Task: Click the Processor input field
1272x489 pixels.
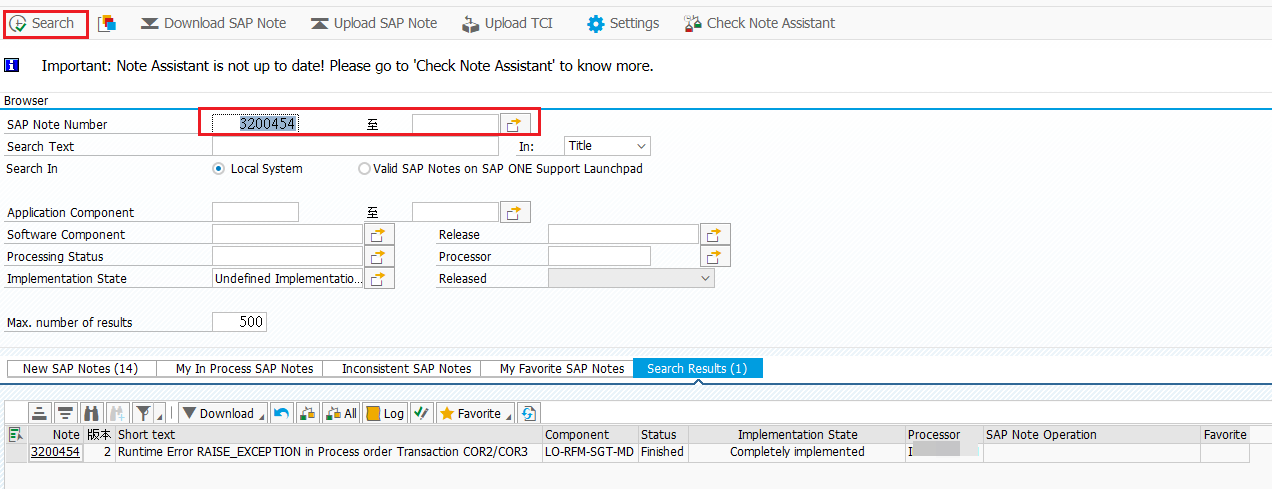Action: pos(599,256)
